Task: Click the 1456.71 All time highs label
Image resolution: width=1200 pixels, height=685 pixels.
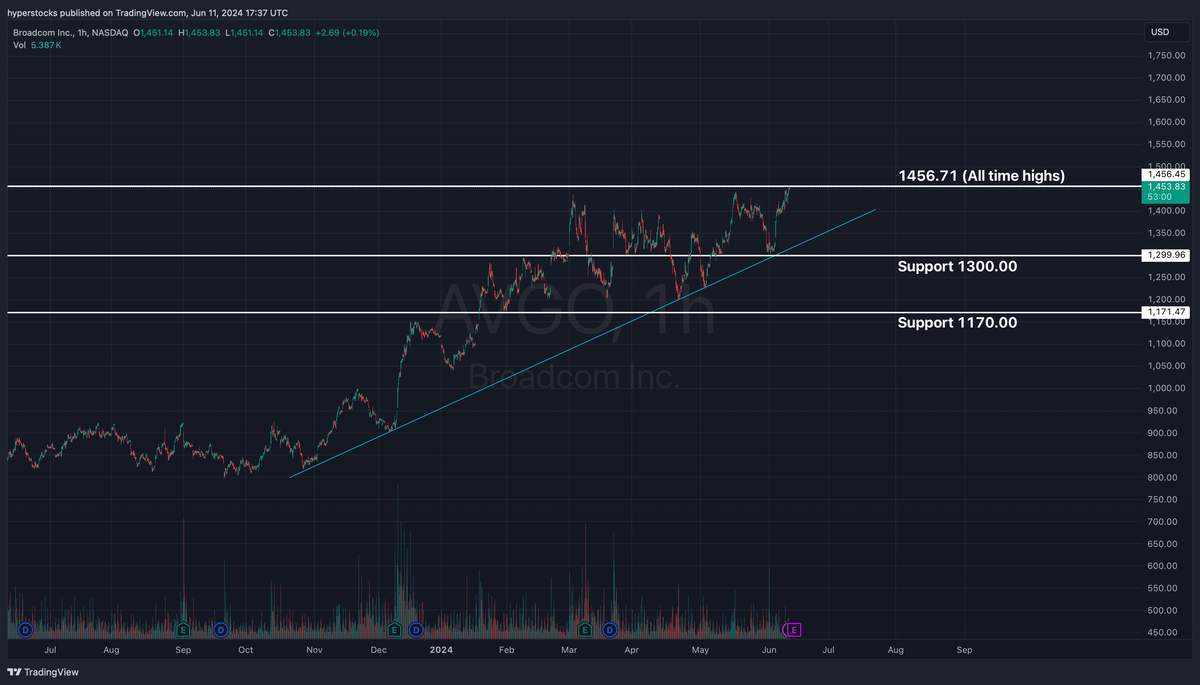Action: coord(981,175)
